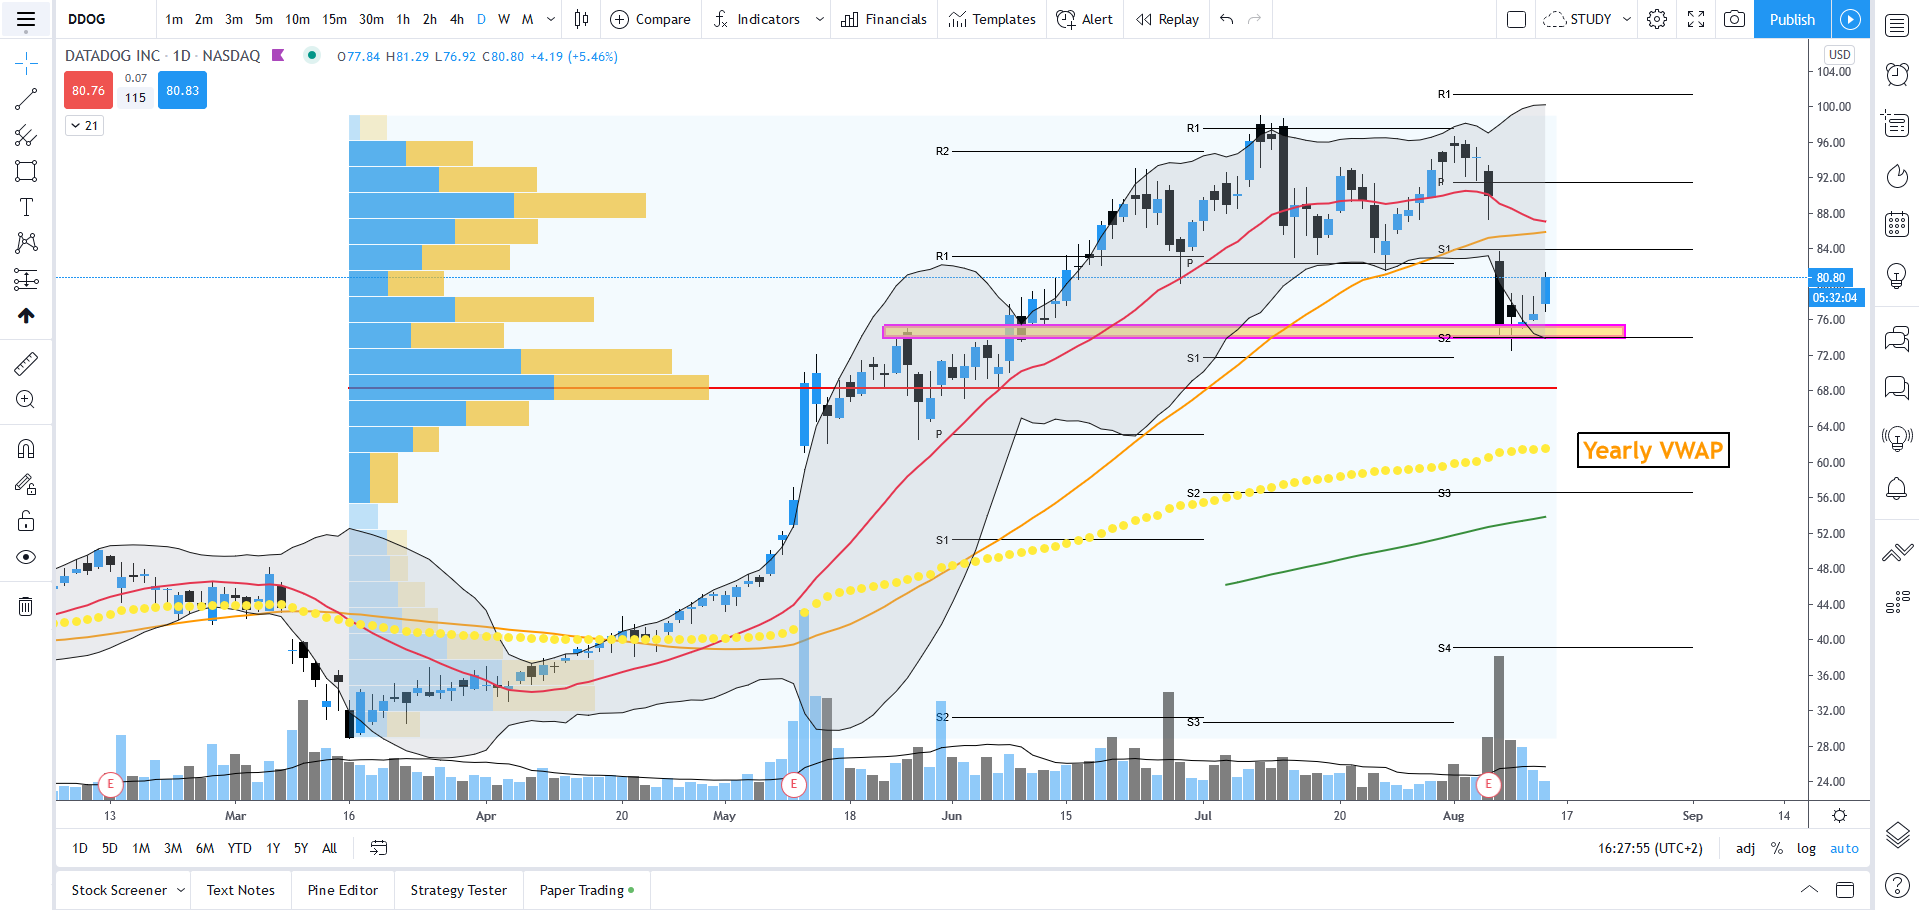Click the blue 80.83 buy price button

click(182, 90)
